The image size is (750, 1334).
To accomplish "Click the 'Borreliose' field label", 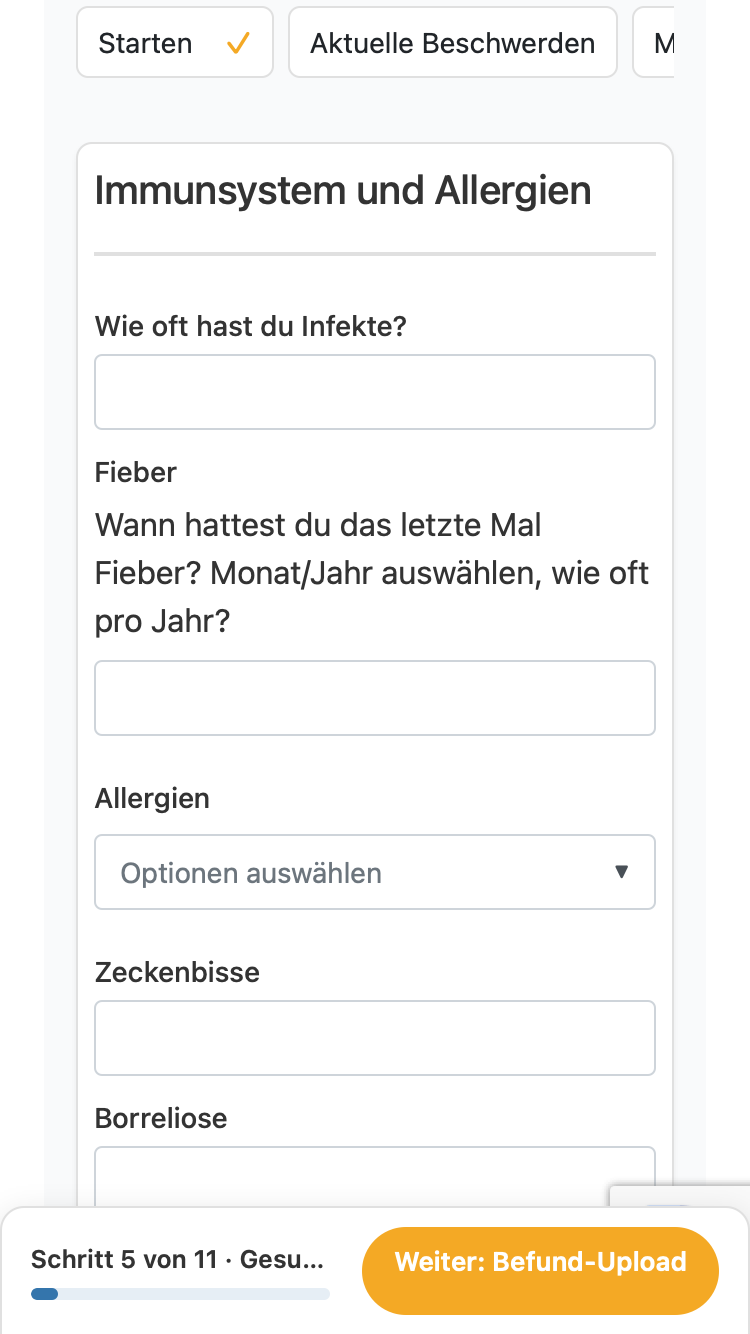I will (x=161, y=1118).
